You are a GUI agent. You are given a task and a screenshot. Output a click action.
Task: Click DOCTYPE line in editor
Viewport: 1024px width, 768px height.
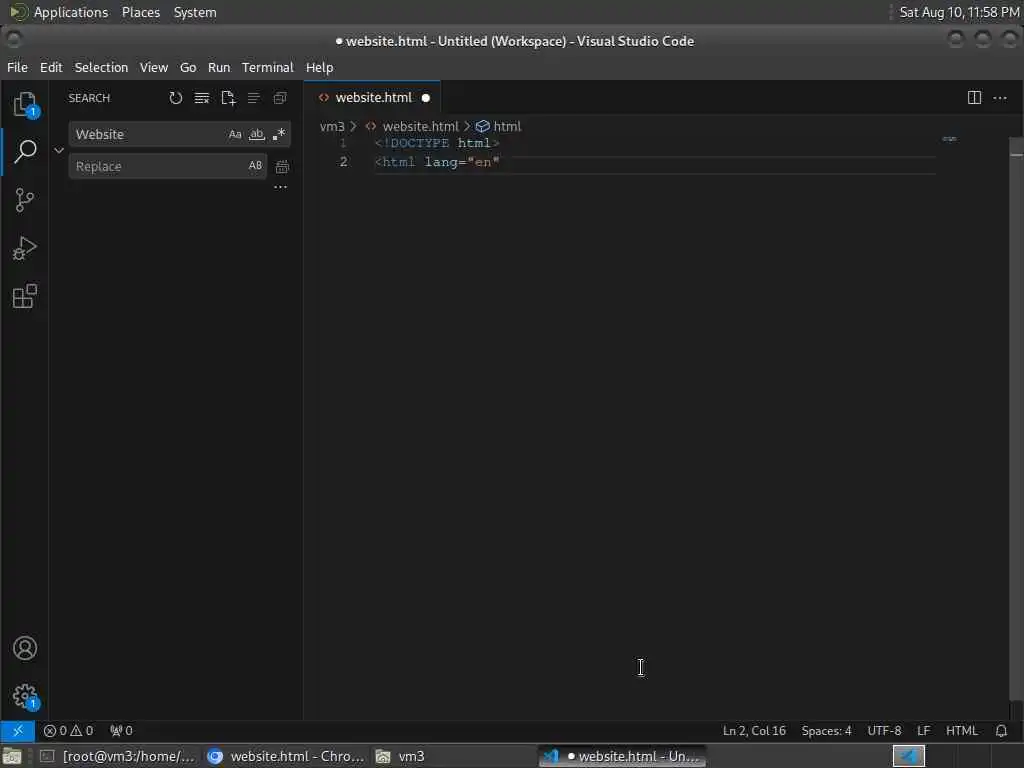[437, 143]
